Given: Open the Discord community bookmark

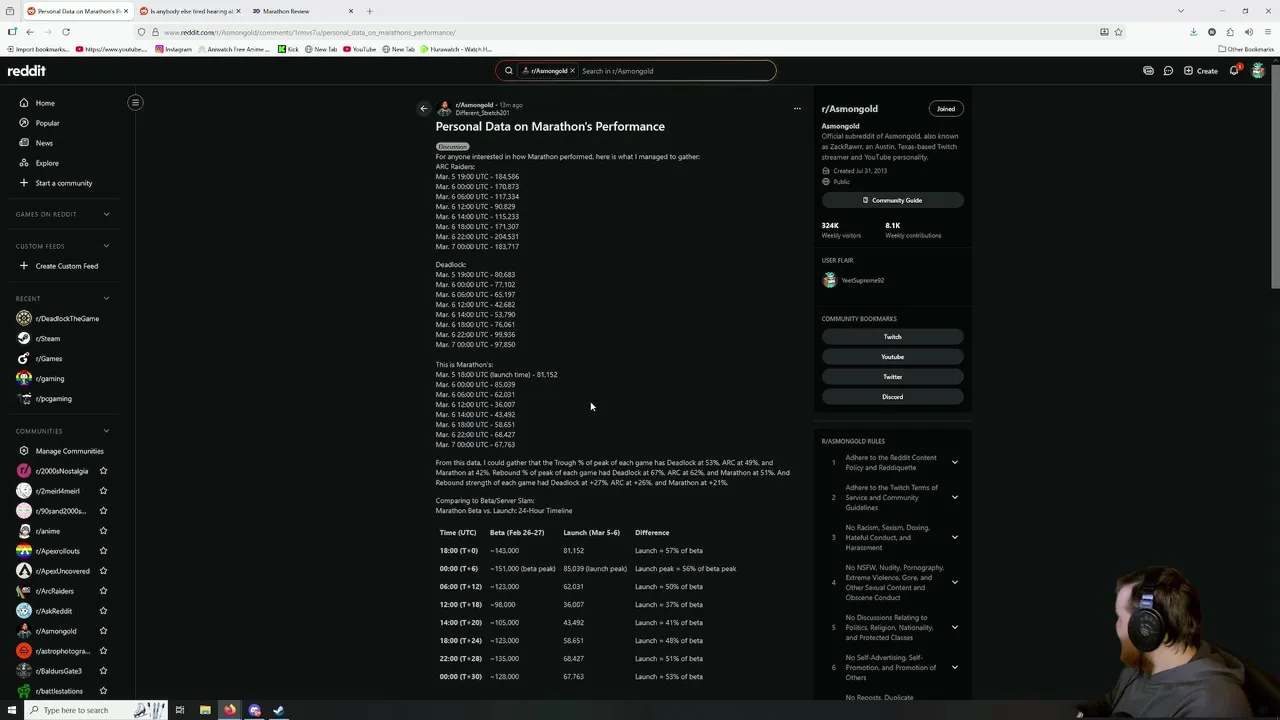Looking at the screenshot, I should click(892, 397).
